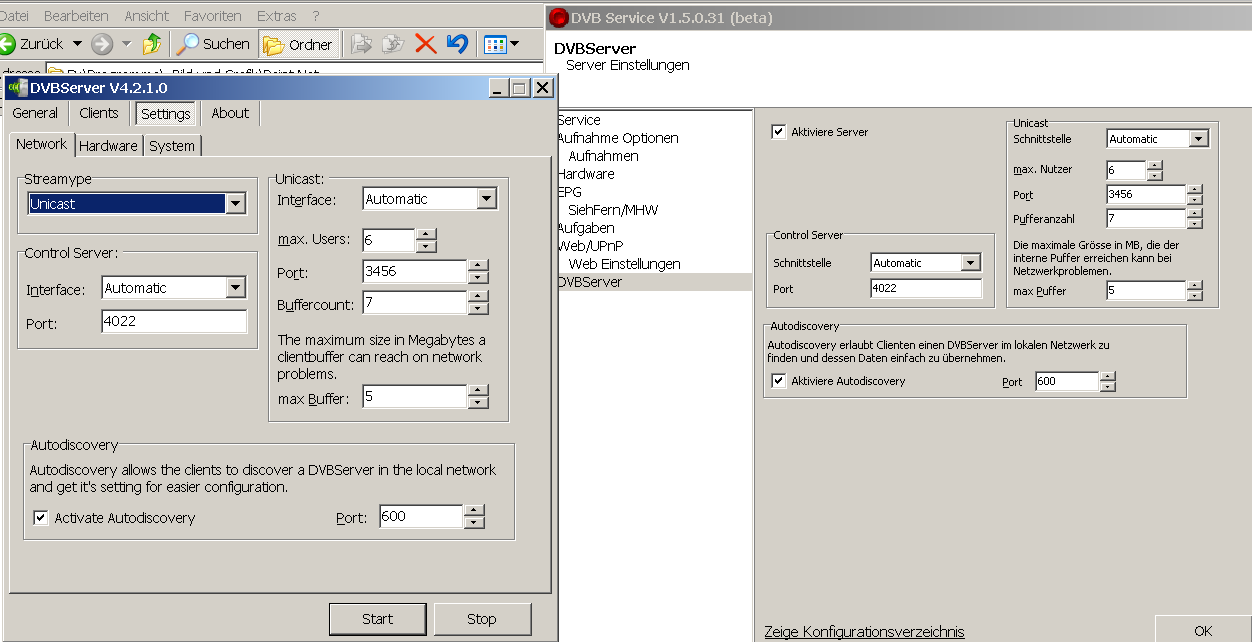Decrease Buffercount with the down arrow
Viewport: 1252px width, 642px height.
[x=478, y=308]
